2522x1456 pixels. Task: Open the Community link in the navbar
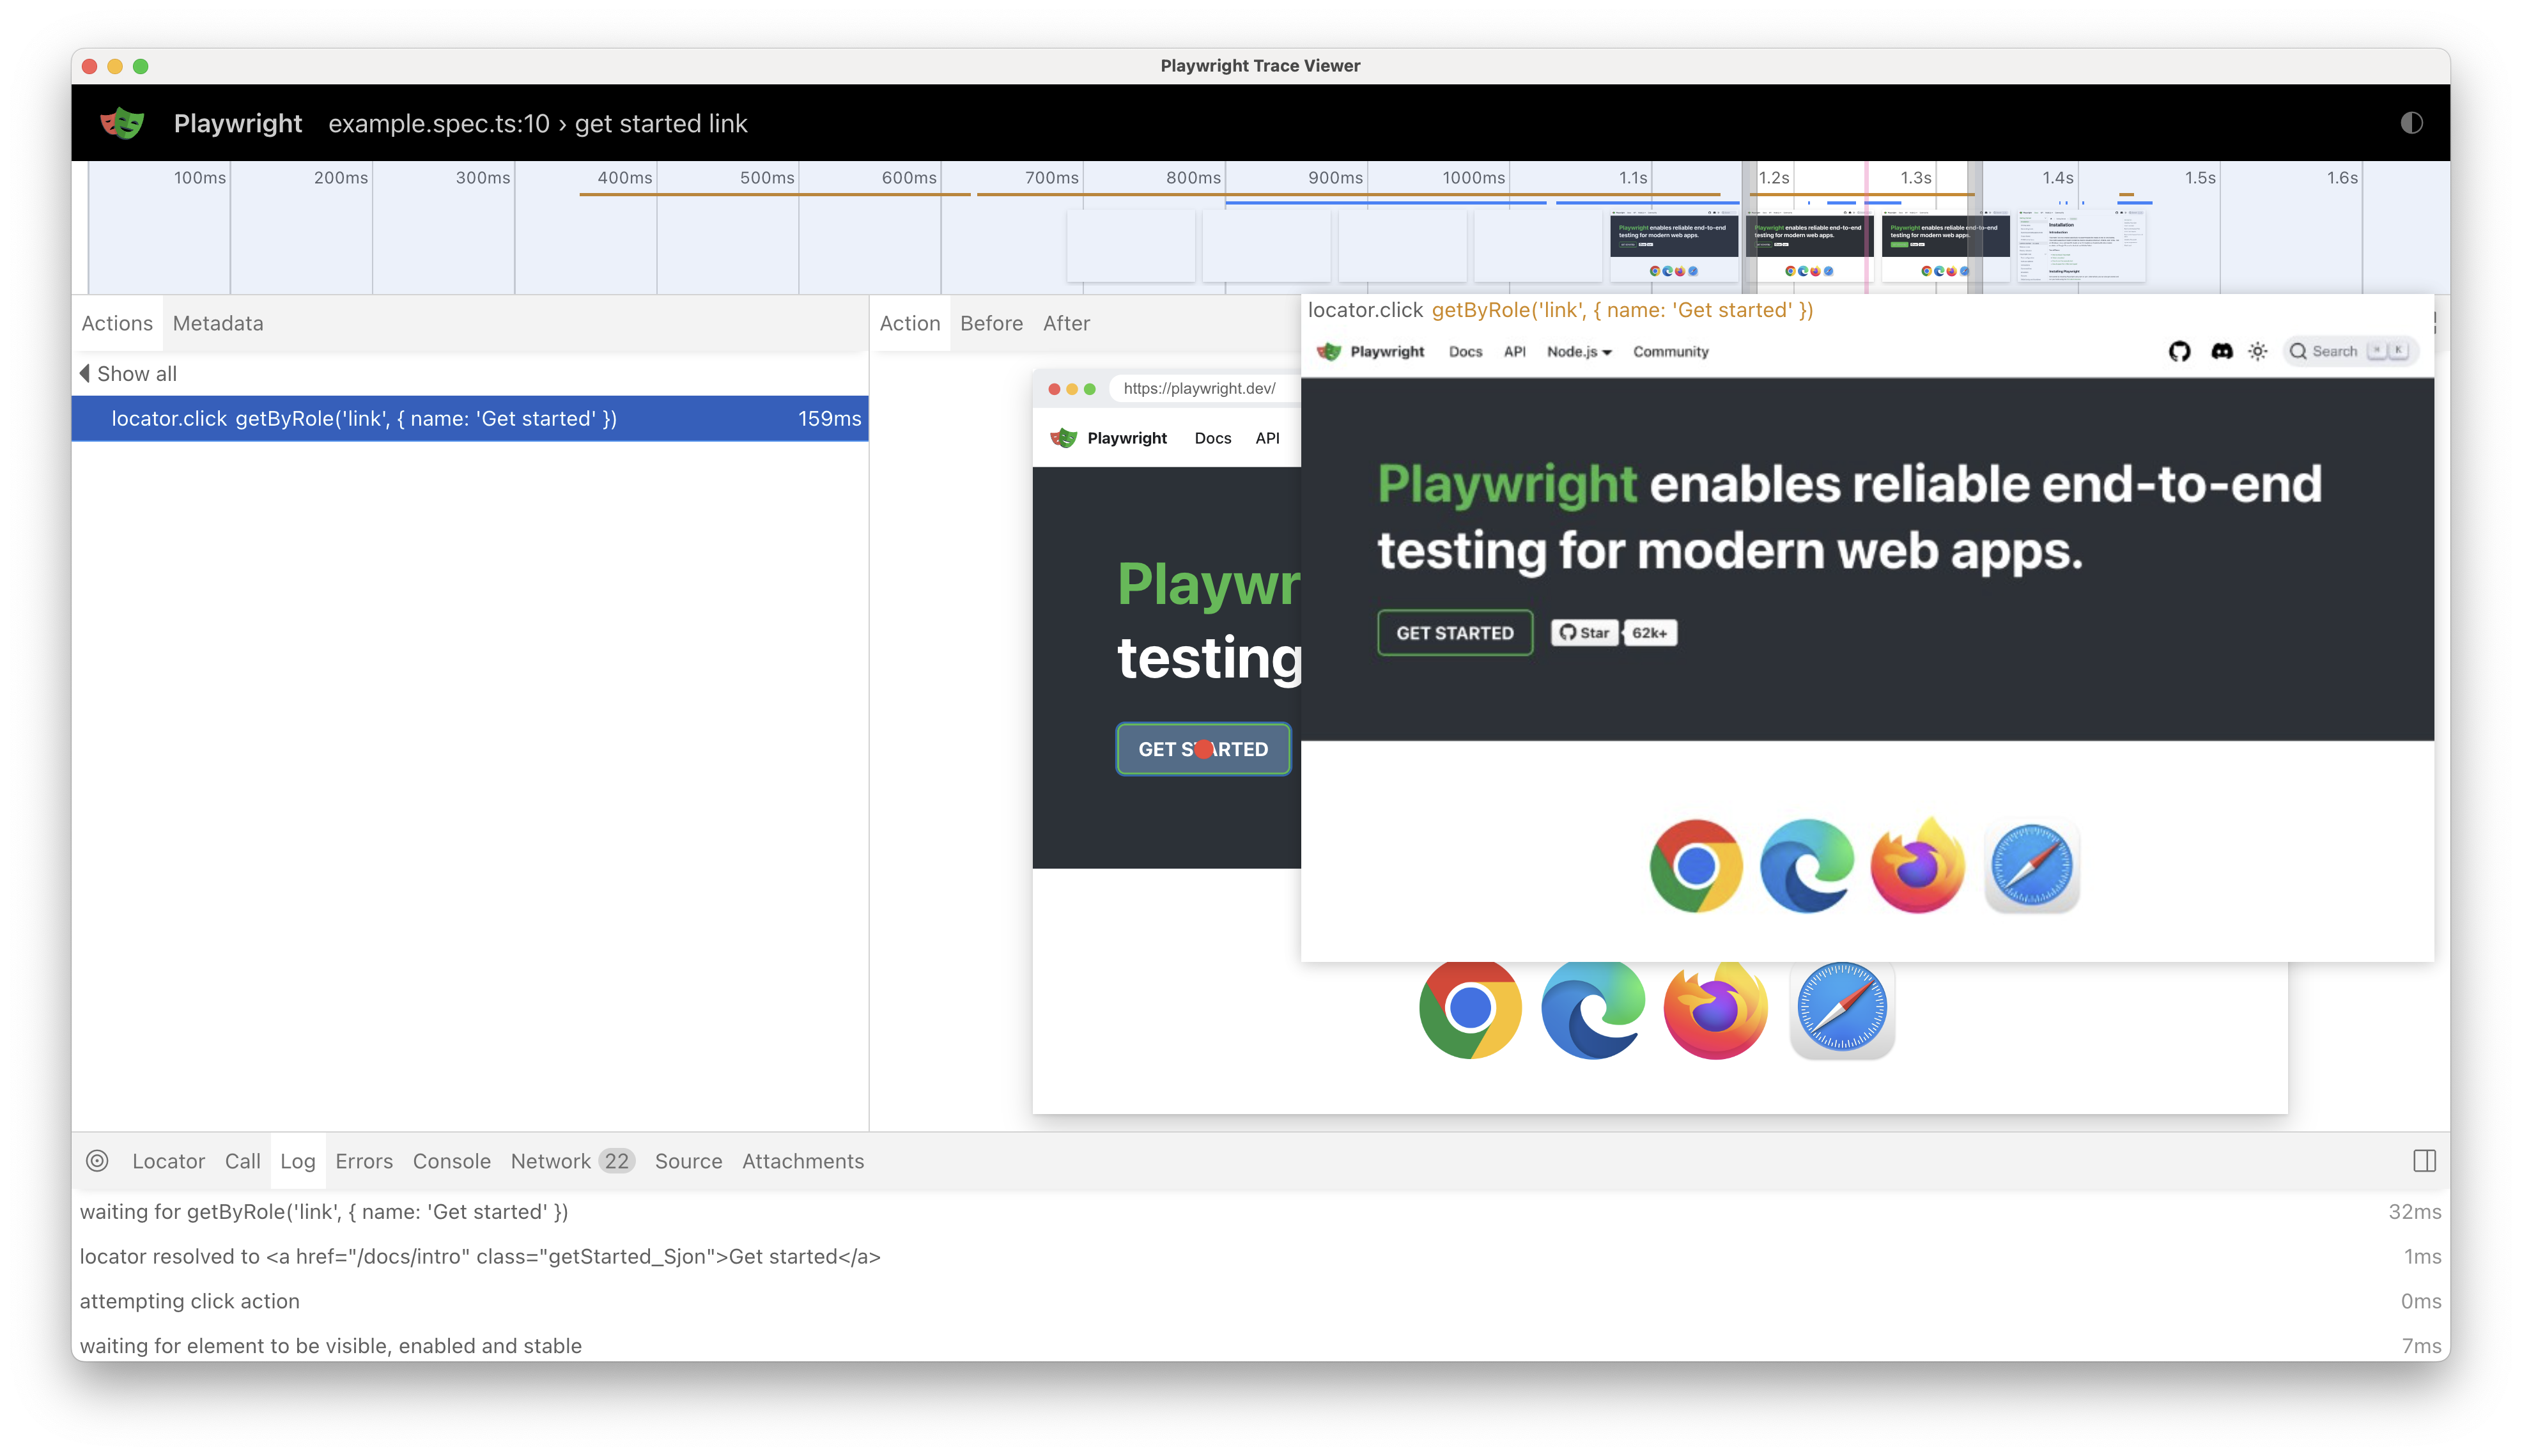(1671, 351)
